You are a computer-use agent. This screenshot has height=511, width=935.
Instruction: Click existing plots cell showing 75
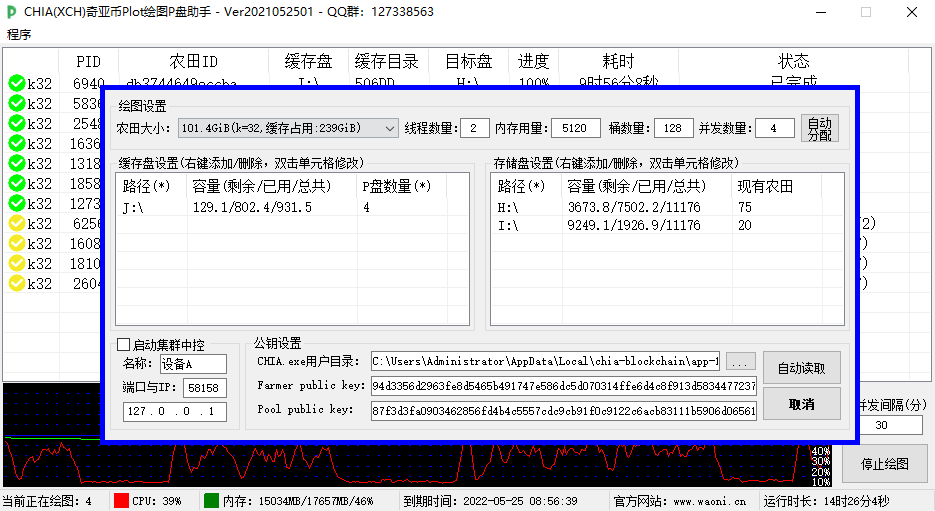pyautogui.click(x=776, y=208)
